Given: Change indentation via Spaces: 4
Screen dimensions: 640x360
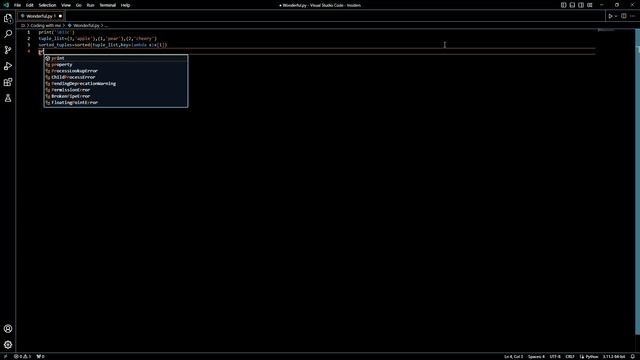Looking at the screenshot, I should [536, 356].
